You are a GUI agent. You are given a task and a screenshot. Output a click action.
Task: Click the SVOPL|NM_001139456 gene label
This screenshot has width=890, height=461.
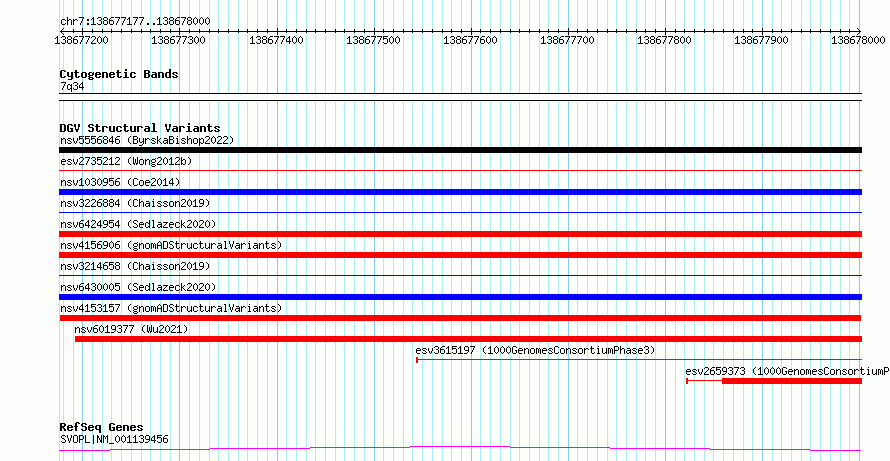(x=114, y=439)
